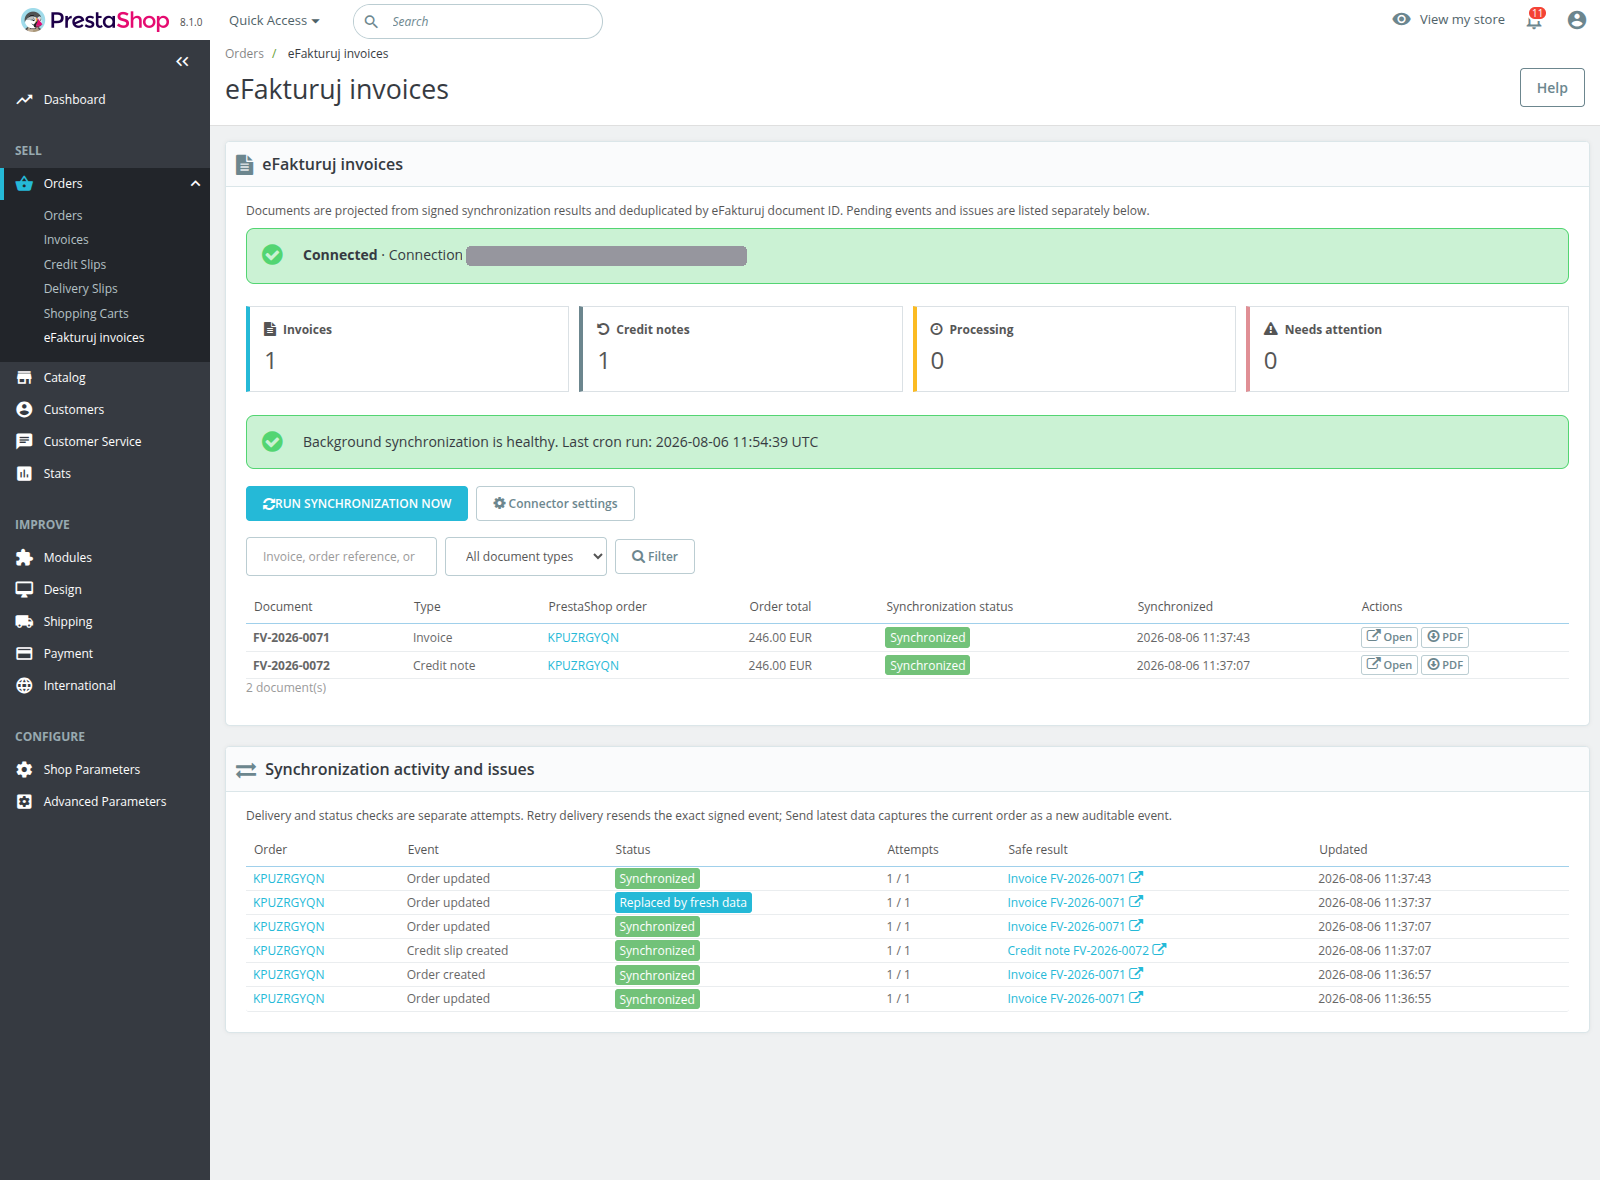This screenshot has width=1600, height=1180.
Task: Click the Shipping truck icon
Action: tap(24, 622)
